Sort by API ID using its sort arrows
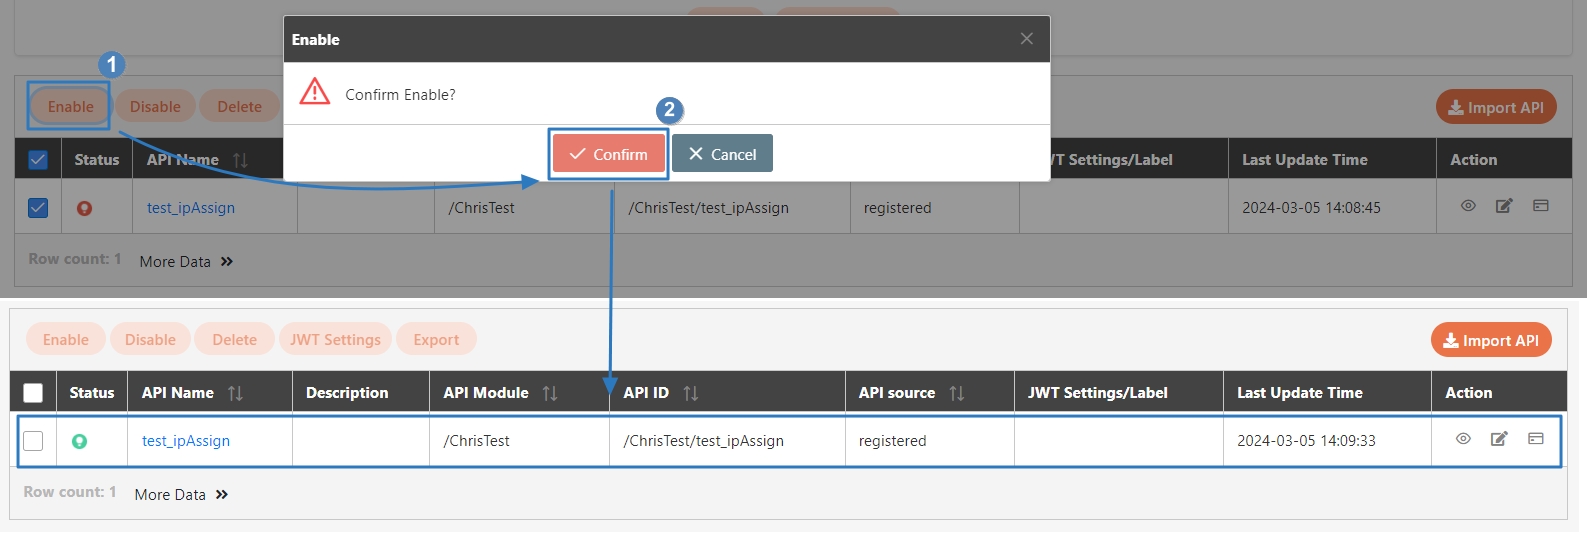Viewport: 1587px width, 538px height. (691, 393)
